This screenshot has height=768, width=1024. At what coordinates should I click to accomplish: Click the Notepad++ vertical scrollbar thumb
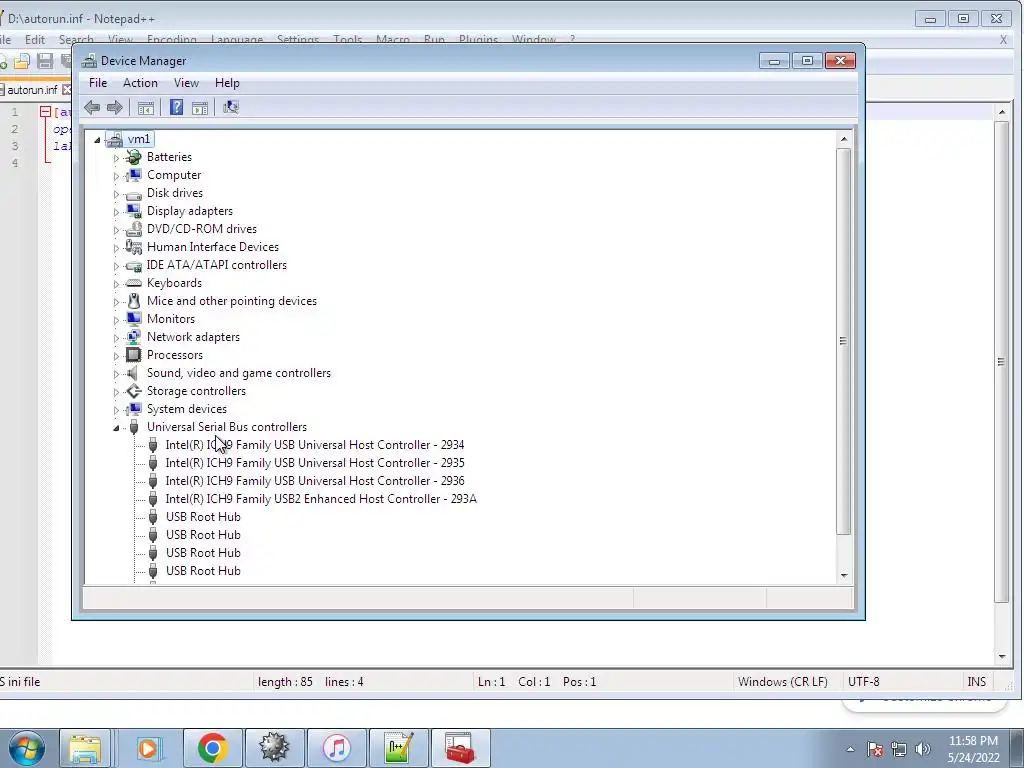pyautogui.click(x=1001, y=361)
